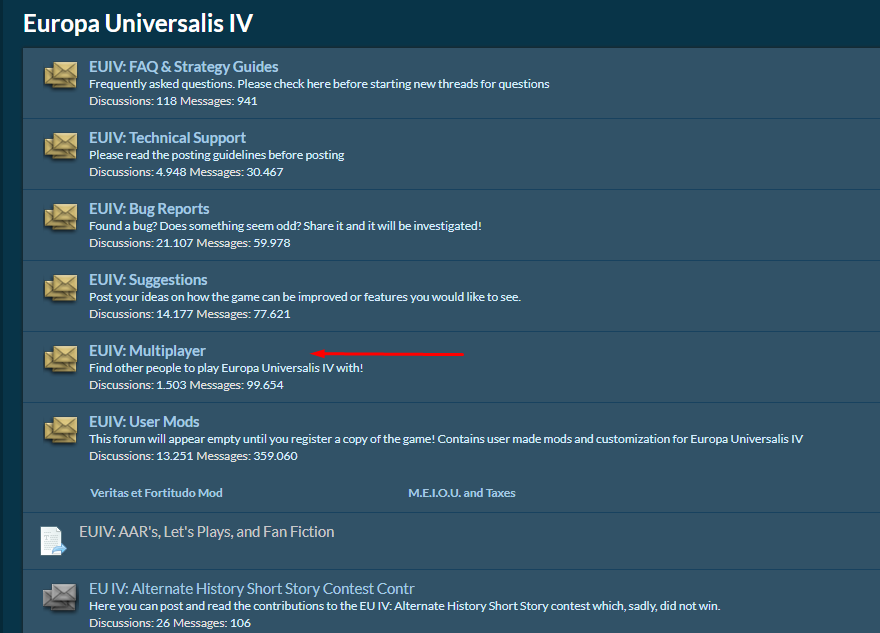Click the gray envelope icon for Short Story Contest
The height and width of the screenshot is (633, 880).
(x=61, y=598)
